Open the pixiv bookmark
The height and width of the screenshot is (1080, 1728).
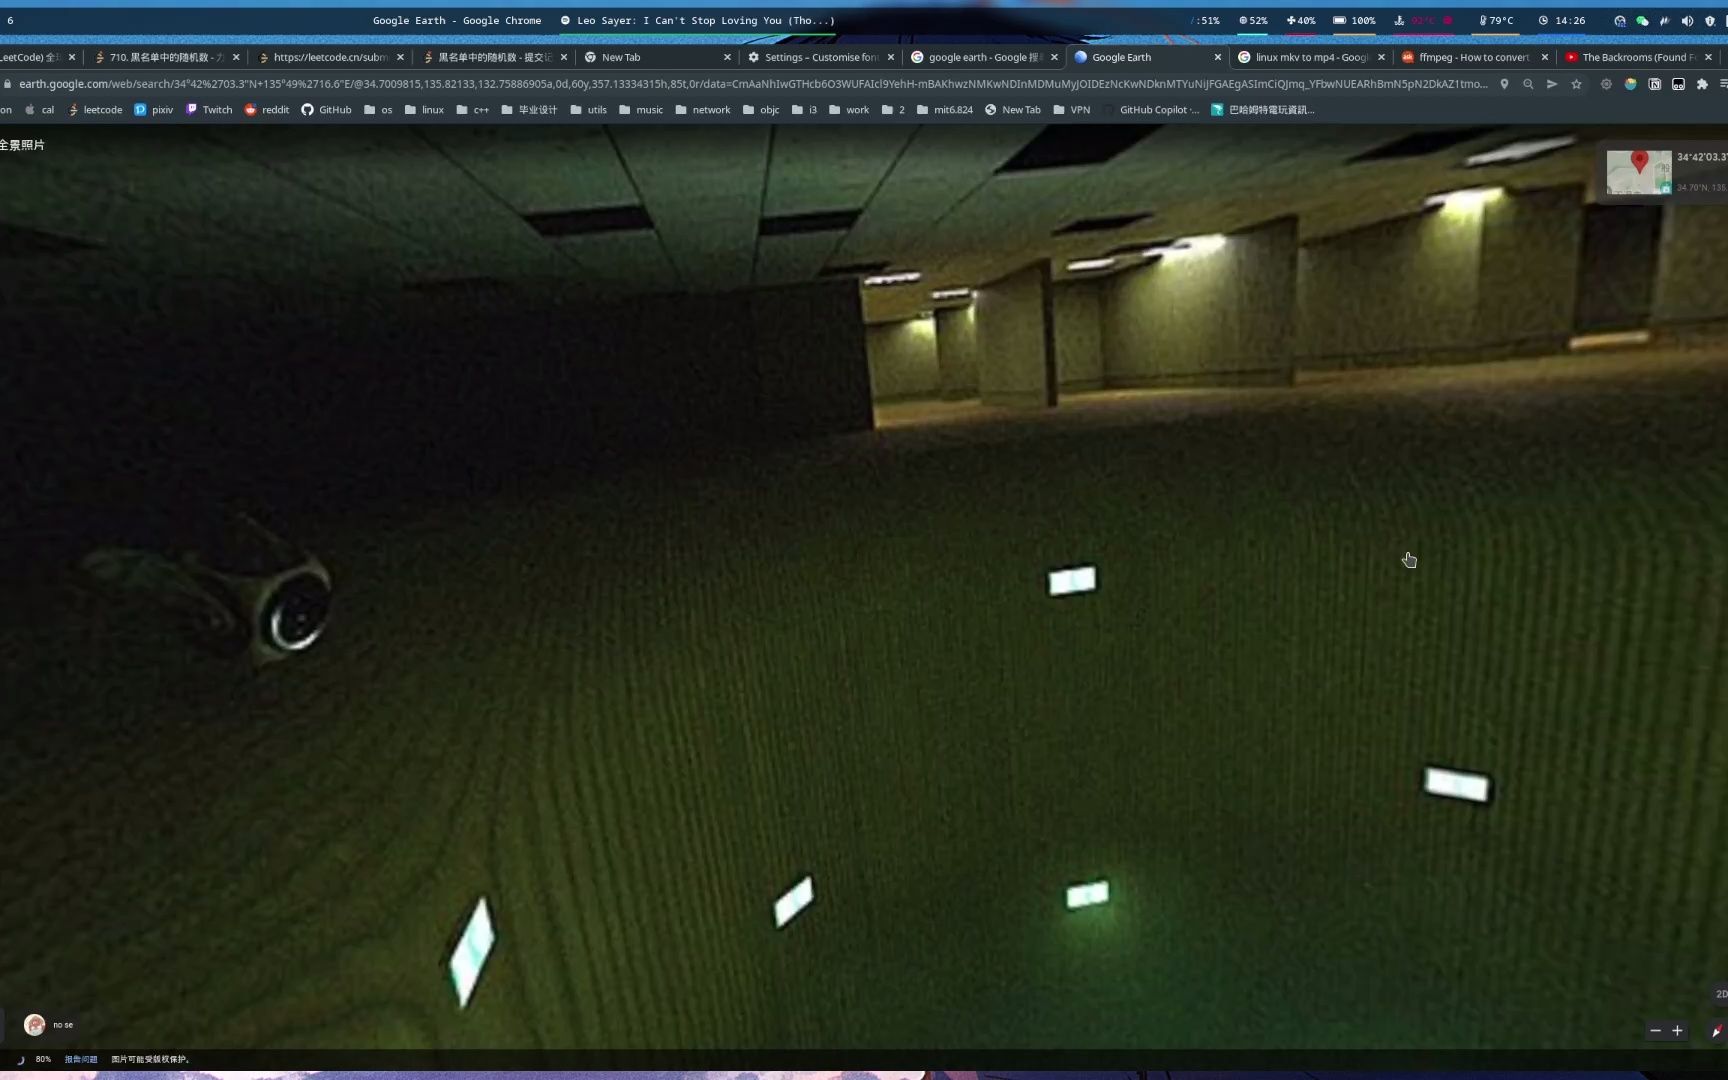click(154, 110)
